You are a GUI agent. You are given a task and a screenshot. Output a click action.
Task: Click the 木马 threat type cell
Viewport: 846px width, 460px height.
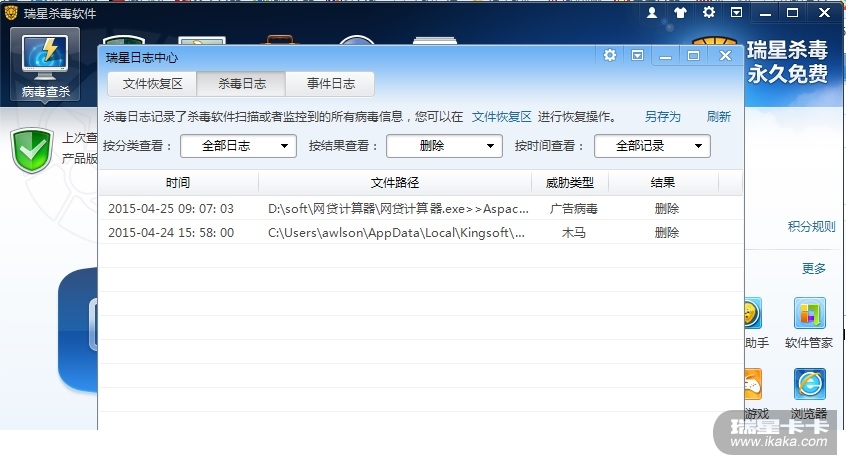(574, 232)
